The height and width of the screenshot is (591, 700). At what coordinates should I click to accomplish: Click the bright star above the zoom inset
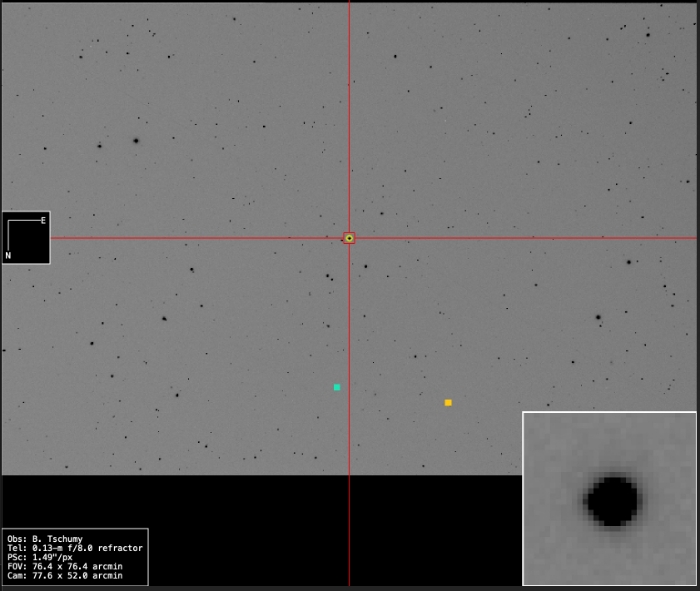click(x=598, y=318)
